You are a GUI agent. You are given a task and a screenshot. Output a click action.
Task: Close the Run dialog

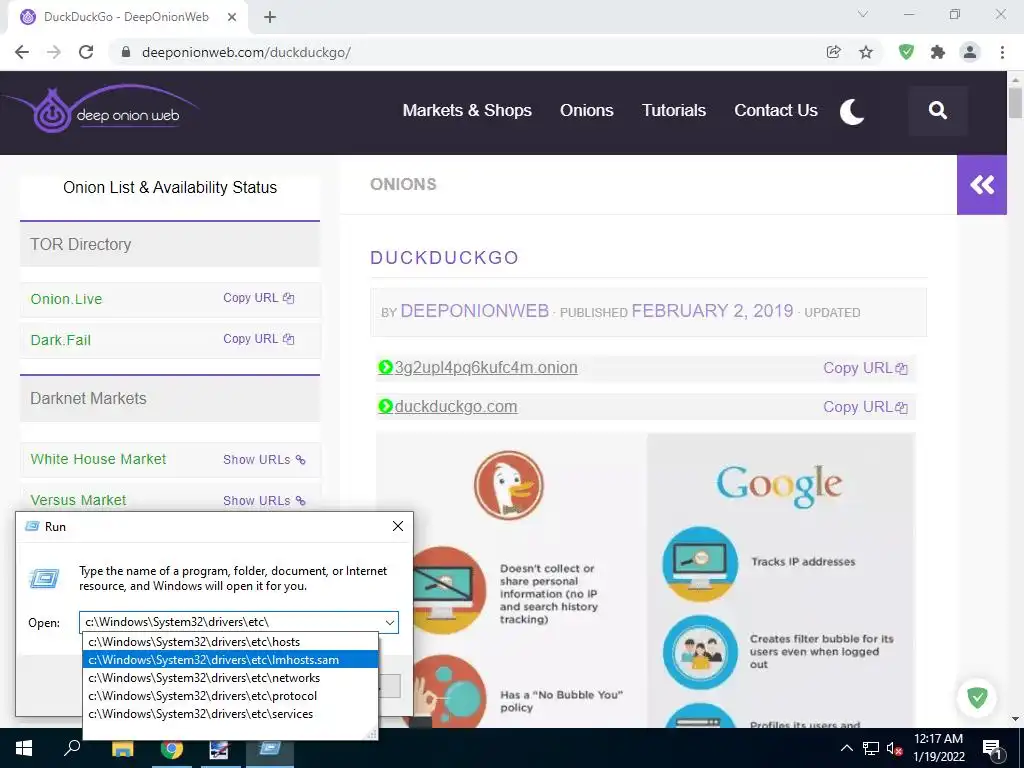click(398, 526)
